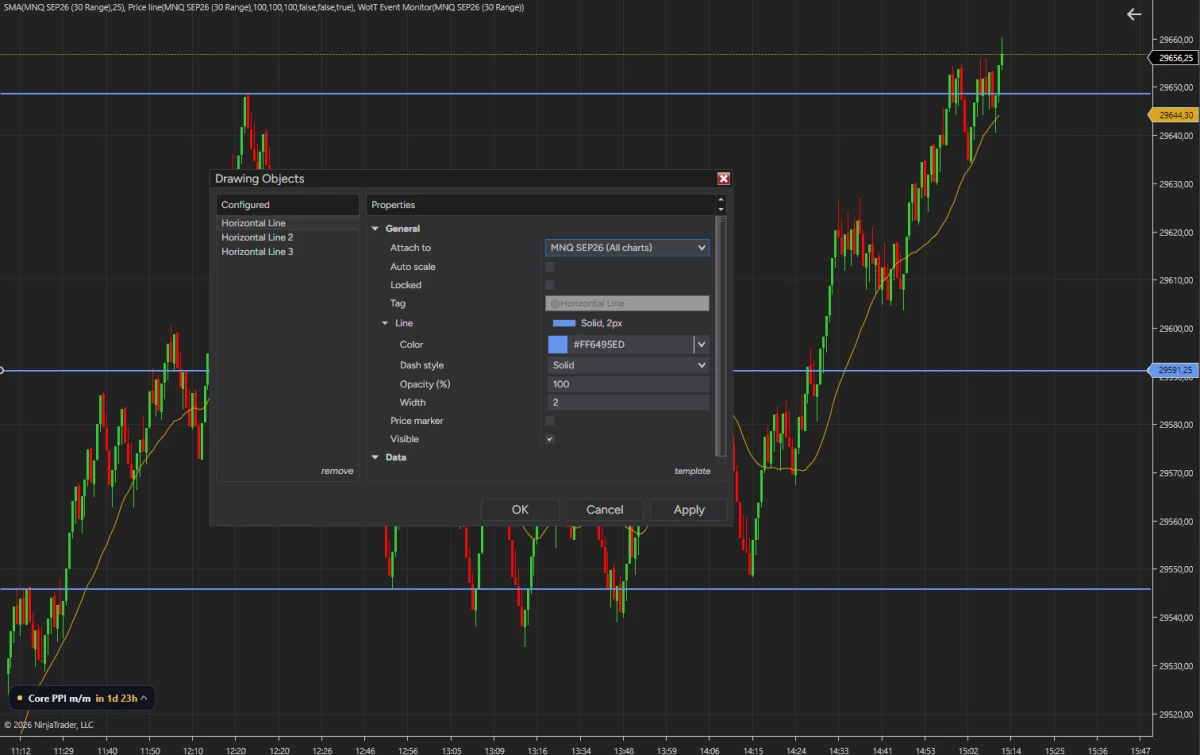Click the orange 29644,30 SMA price label
The height and width of the screenshot is (755, 1200).
(1175, 115)
